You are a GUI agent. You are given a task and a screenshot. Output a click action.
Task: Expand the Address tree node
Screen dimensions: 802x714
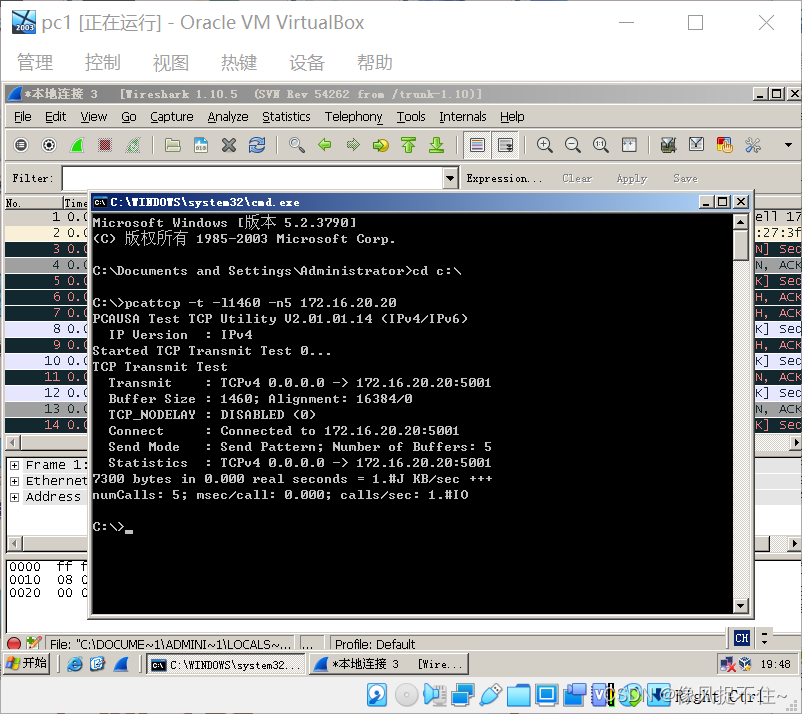click(x=15, y=497)
